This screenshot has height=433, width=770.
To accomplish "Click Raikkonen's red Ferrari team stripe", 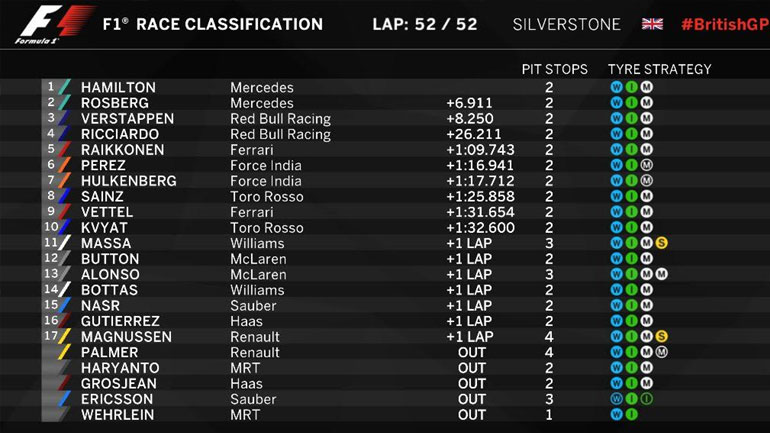I will click(x=66, y=150).
